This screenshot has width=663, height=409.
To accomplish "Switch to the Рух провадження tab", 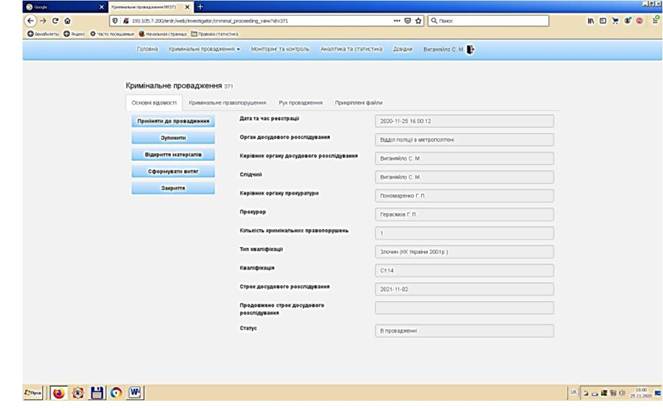I will [301, 103].
